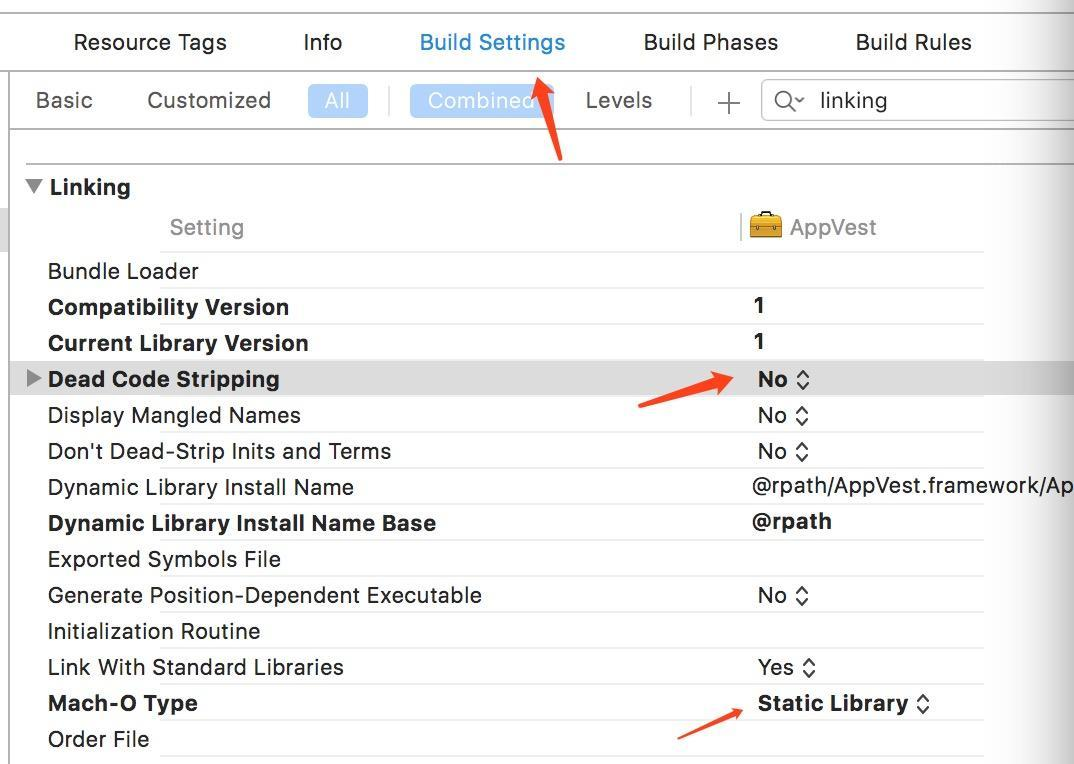This screenshot has height=764, width=1074.
Task: Go to the Info tab
Action: 322,42
